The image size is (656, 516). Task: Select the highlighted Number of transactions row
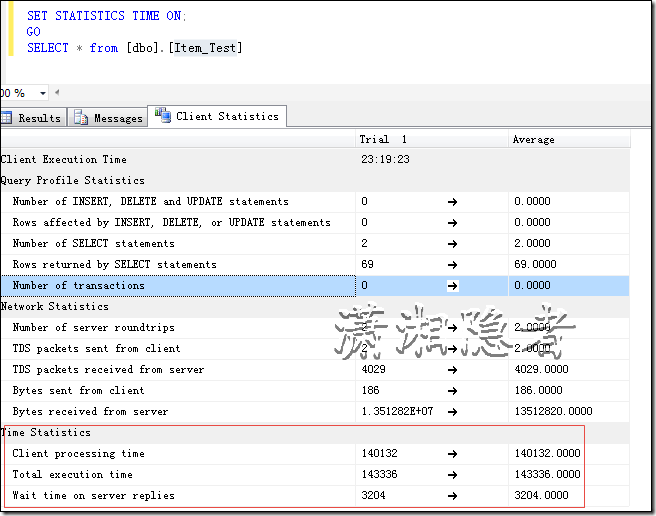(x=78, y=285)
